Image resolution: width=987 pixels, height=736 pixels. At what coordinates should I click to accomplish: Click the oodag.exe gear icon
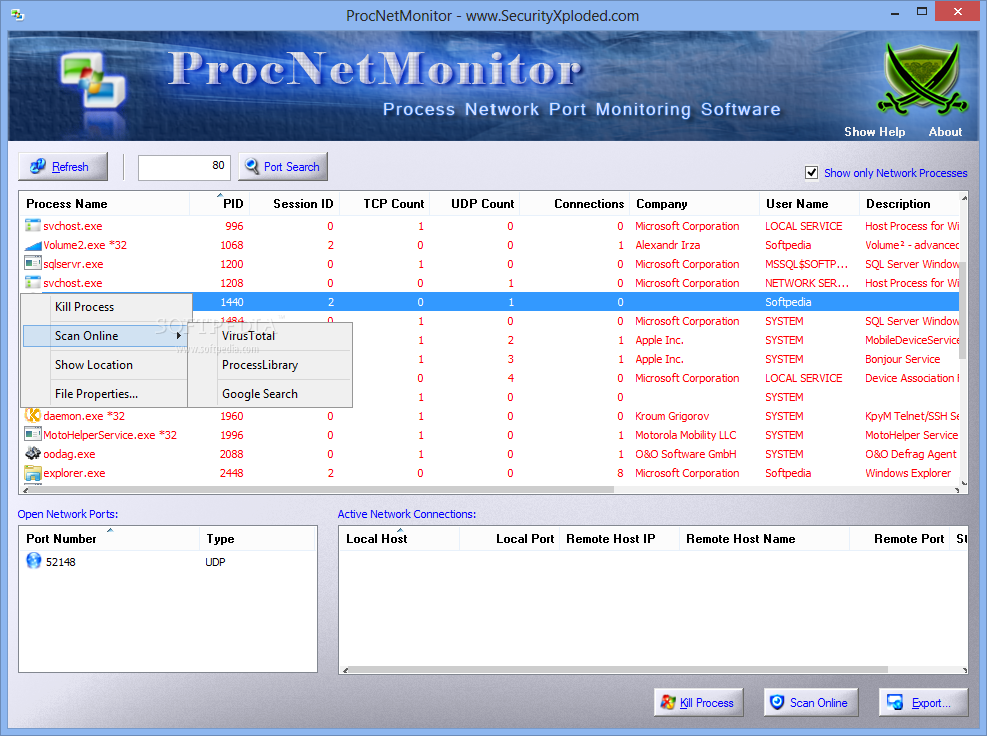pyautogui.click(x=33, y=453)
